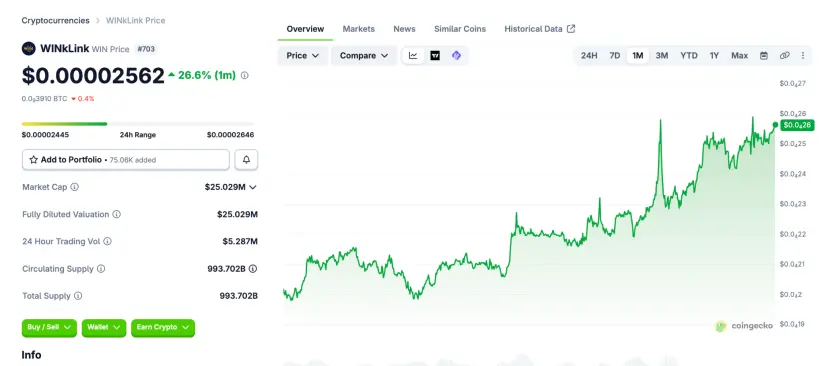Select the 3M time range
The width and height of the screenshot is (824, 366).
[662, 56]
